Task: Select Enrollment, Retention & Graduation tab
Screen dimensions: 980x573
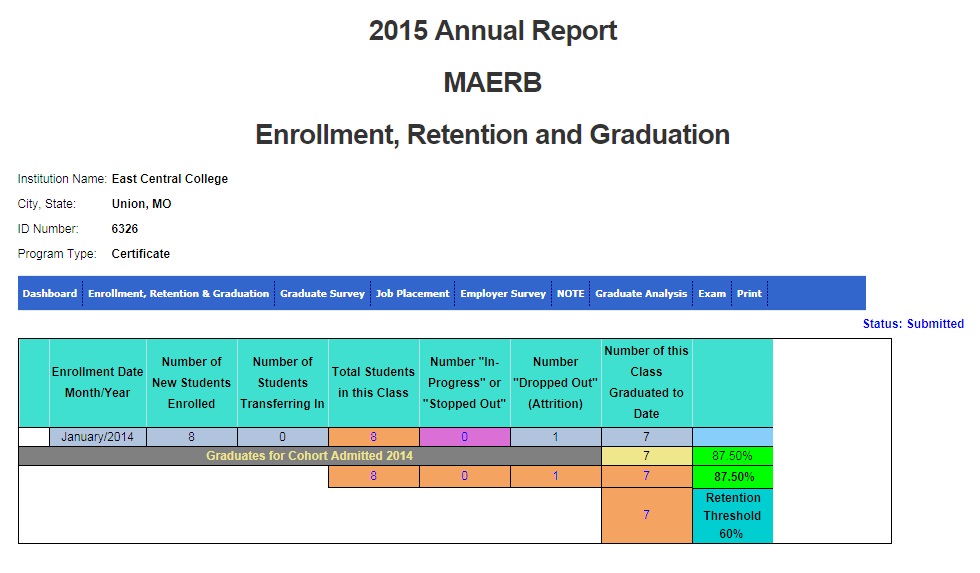Action: coord(179,293)
